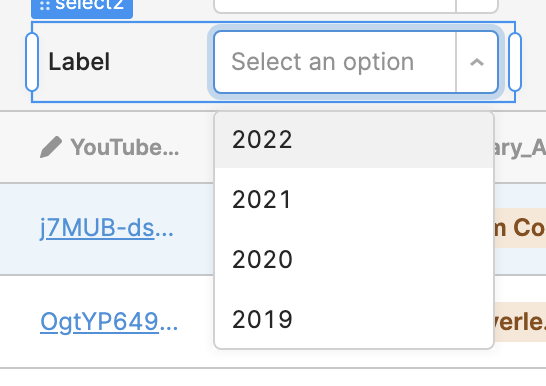The height and width of the screenshot is (386, 546).
Task: Click the "Label" text of the select
Action: 79,62
